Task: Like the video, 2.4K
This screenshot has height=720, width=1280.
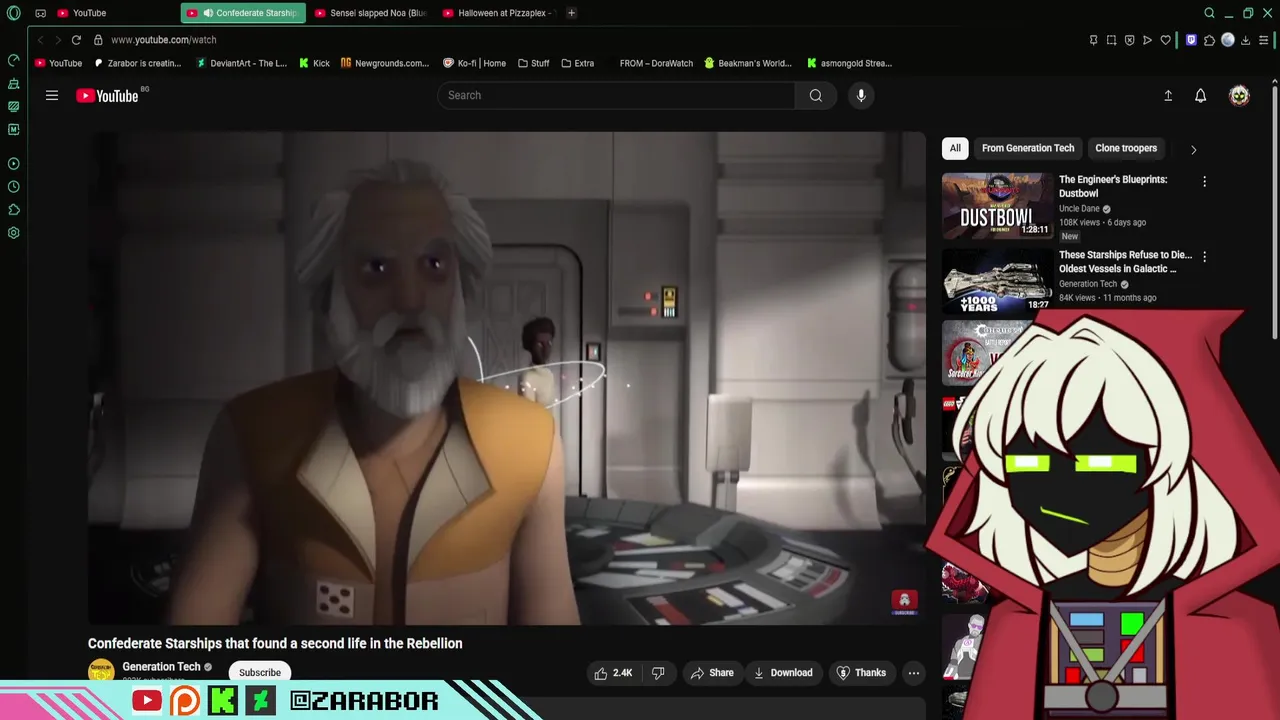Action: tap(613, 673)
